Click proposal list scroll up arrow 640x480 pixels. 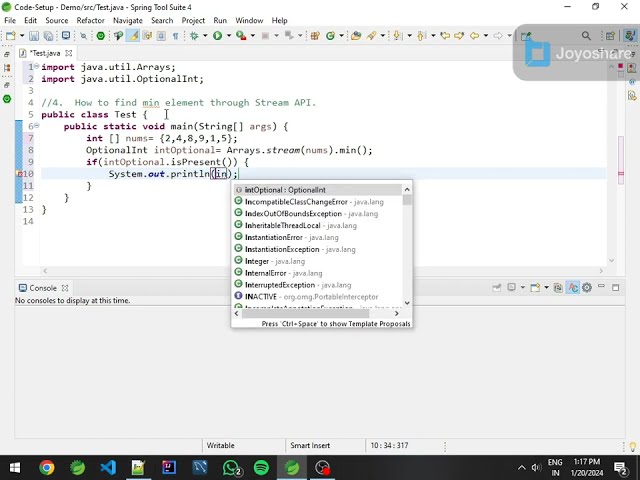(407, 189)
